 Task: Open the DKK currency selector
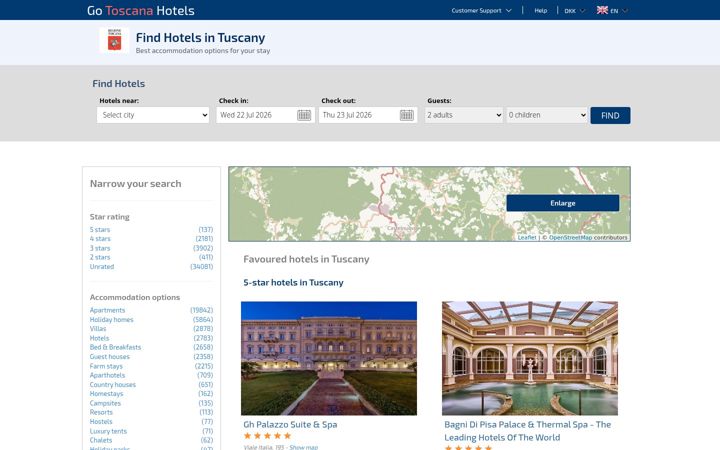pyautogui.click(x=574, y=11)
